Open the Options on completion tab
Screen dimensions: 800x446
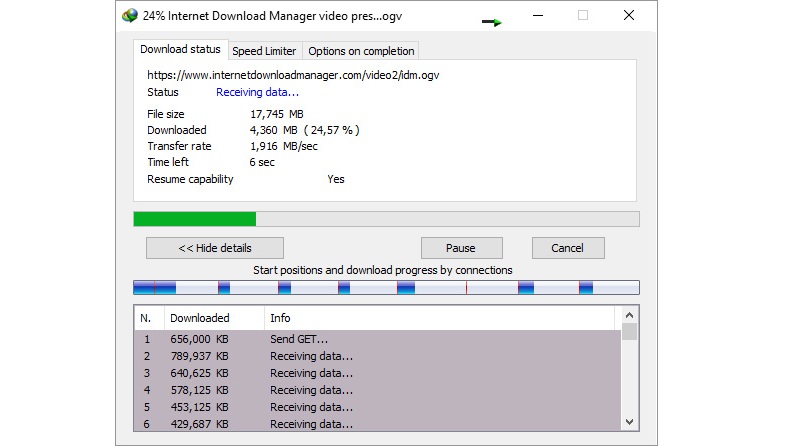tap(361, 51)
